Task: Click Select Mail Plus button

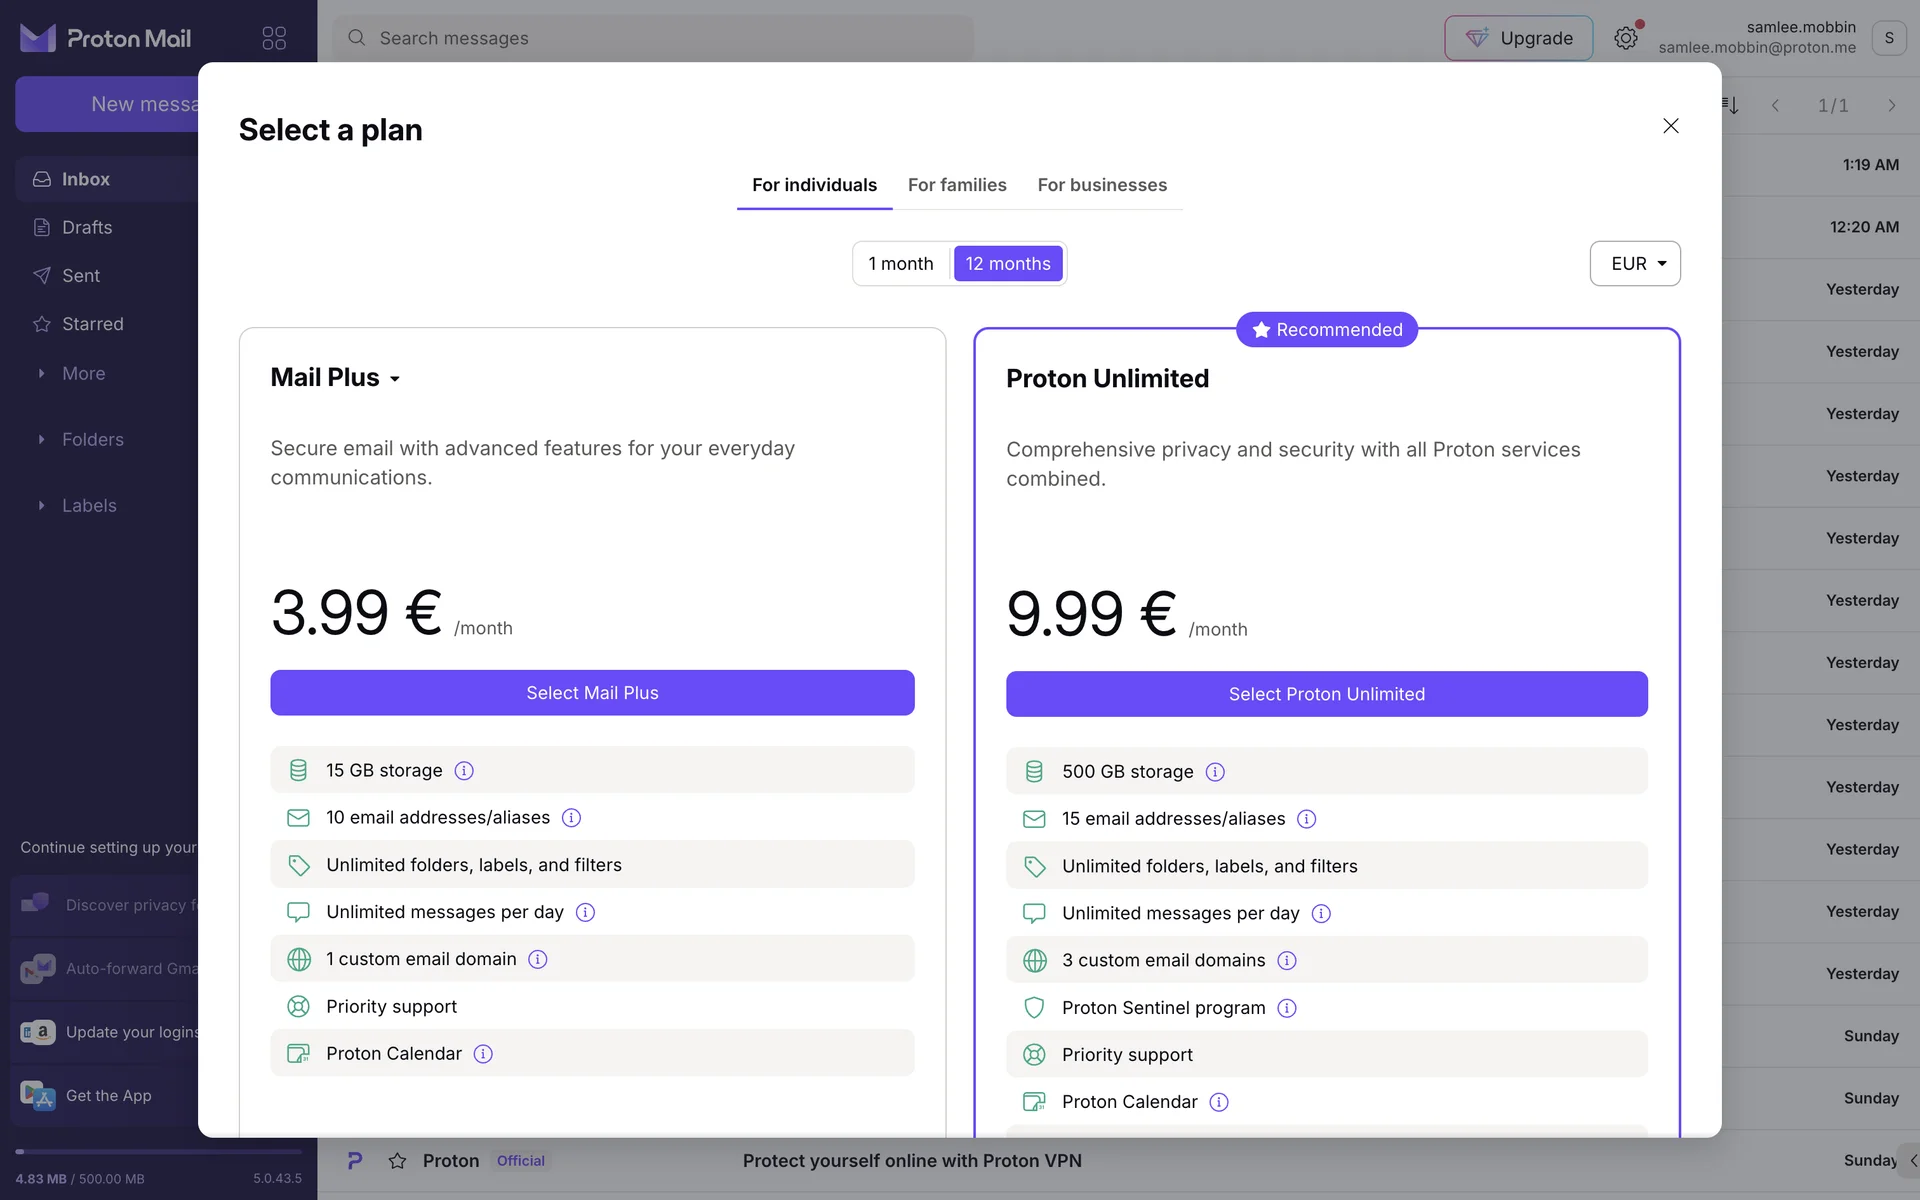Action: point(592,693)
